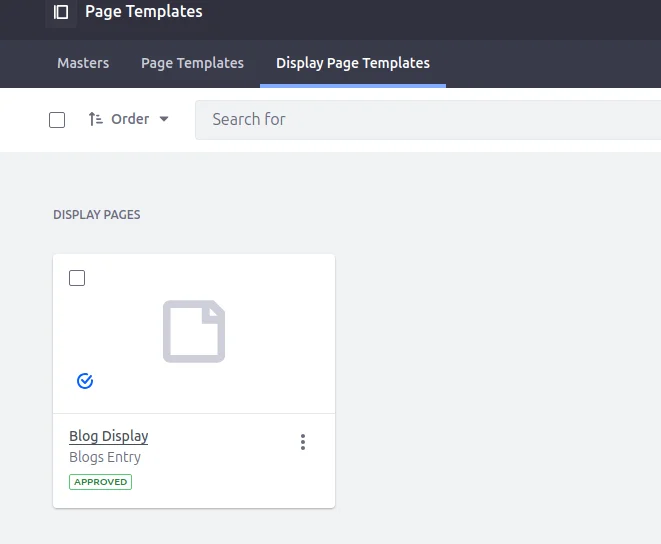This screenshot has width=661, height=544.
Task: Select the Display Page Templates tab
Action: click(x=352, y=63)
